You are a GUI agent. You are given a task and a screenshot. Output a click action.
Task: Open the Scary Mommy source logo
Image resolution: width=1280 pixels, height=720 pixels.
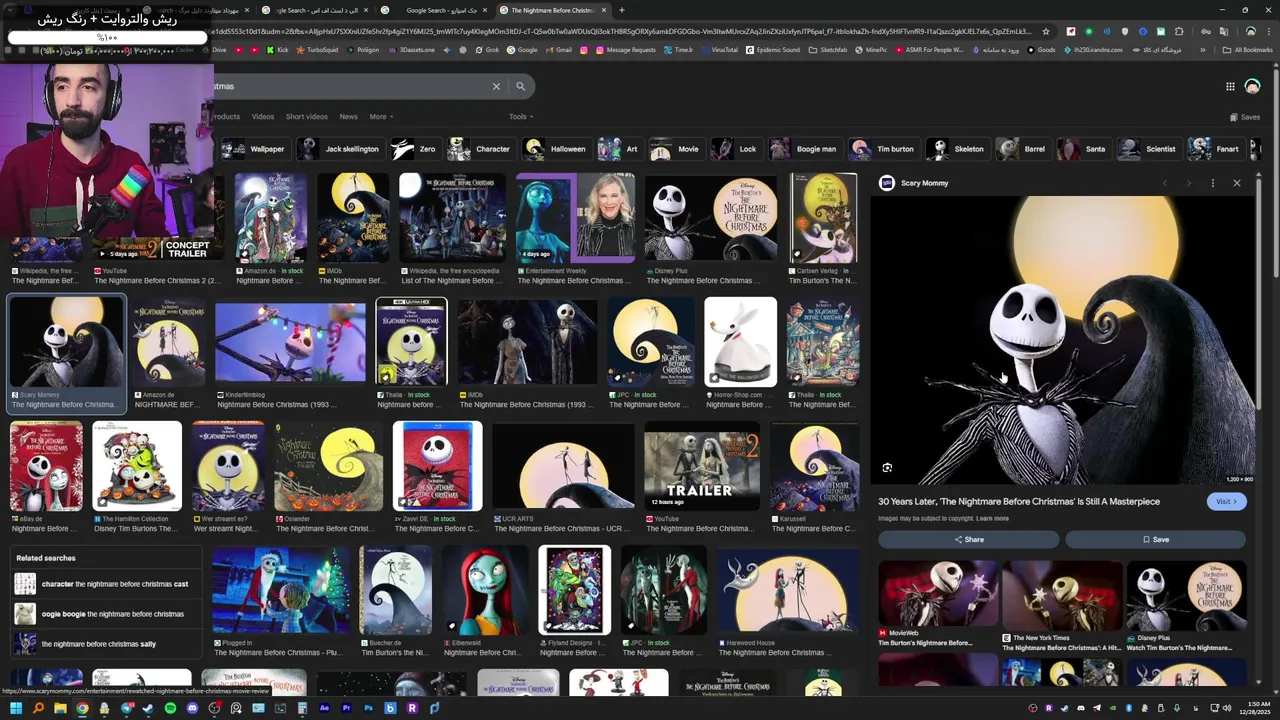[x=886, y=183]
